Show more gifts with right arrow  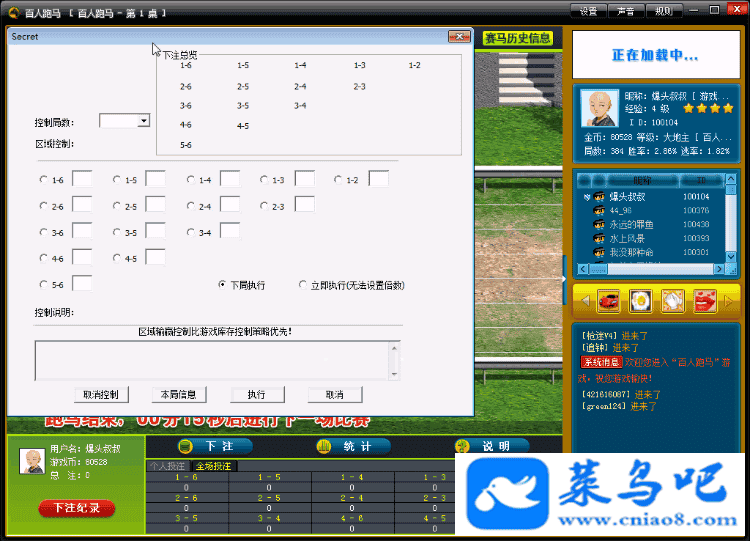click(x=728, y=301)
